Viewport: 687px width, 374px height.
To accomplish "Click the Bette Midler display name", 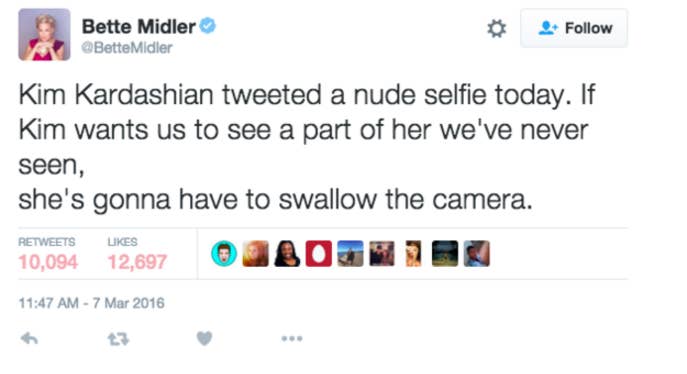I will tap(138, 27).
